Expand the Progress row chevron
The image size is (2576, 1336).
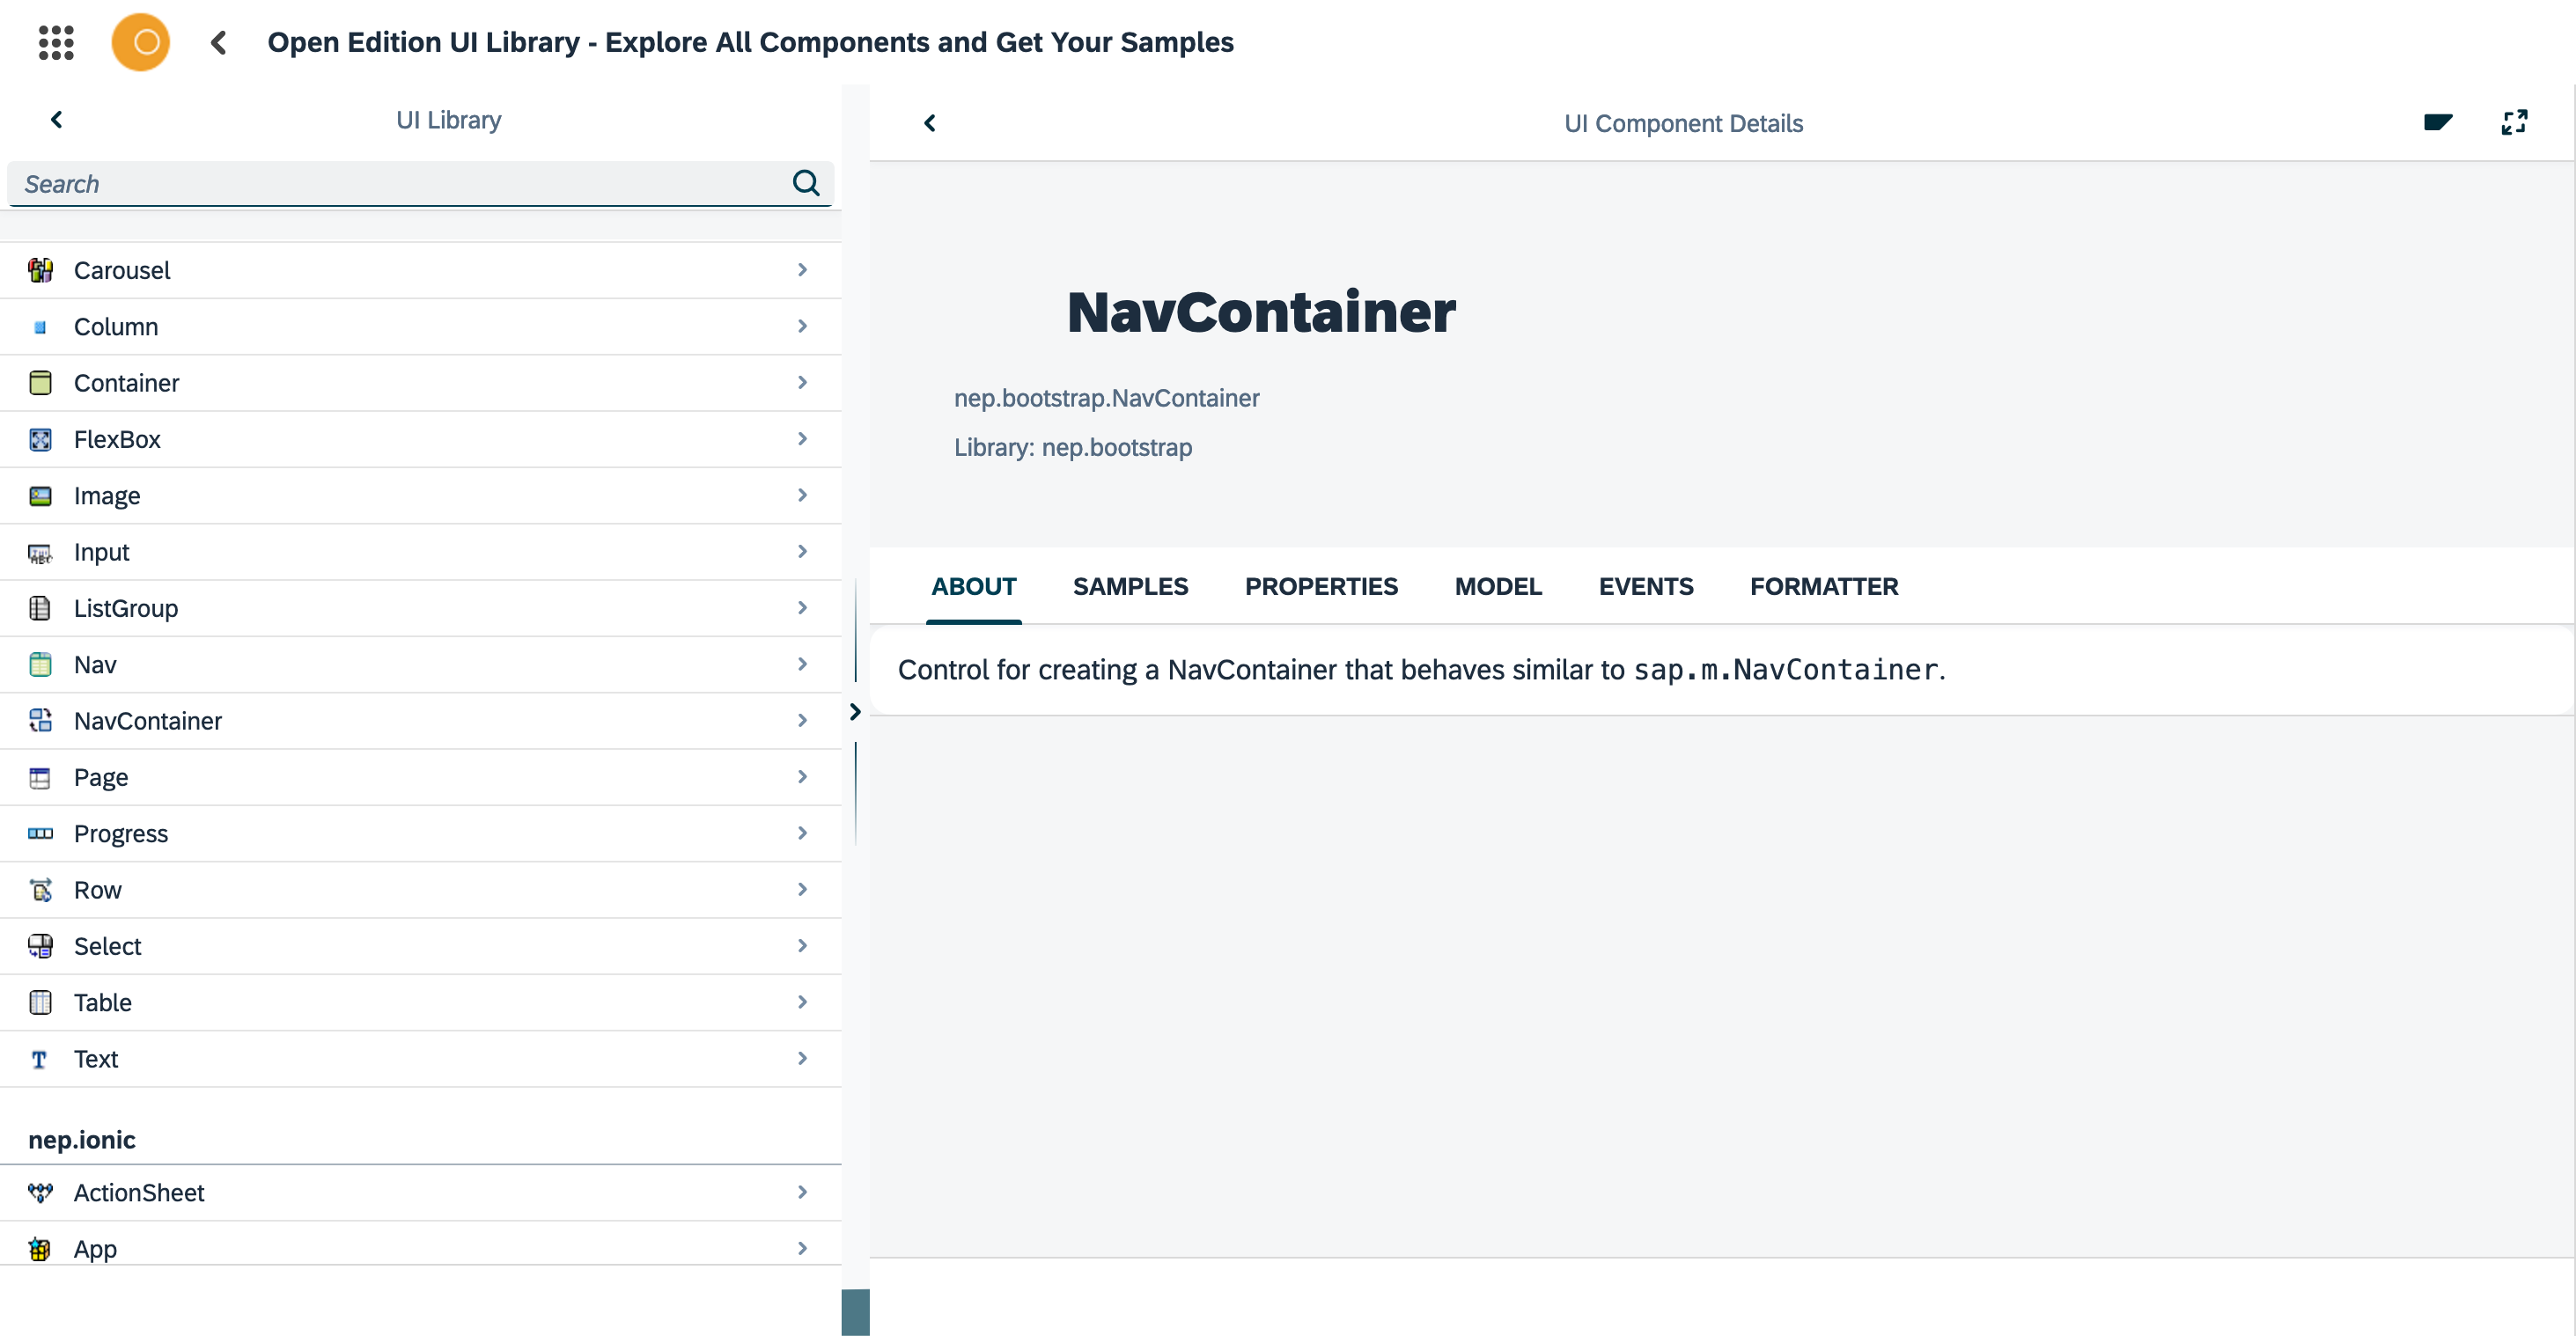tap(802, 833)
